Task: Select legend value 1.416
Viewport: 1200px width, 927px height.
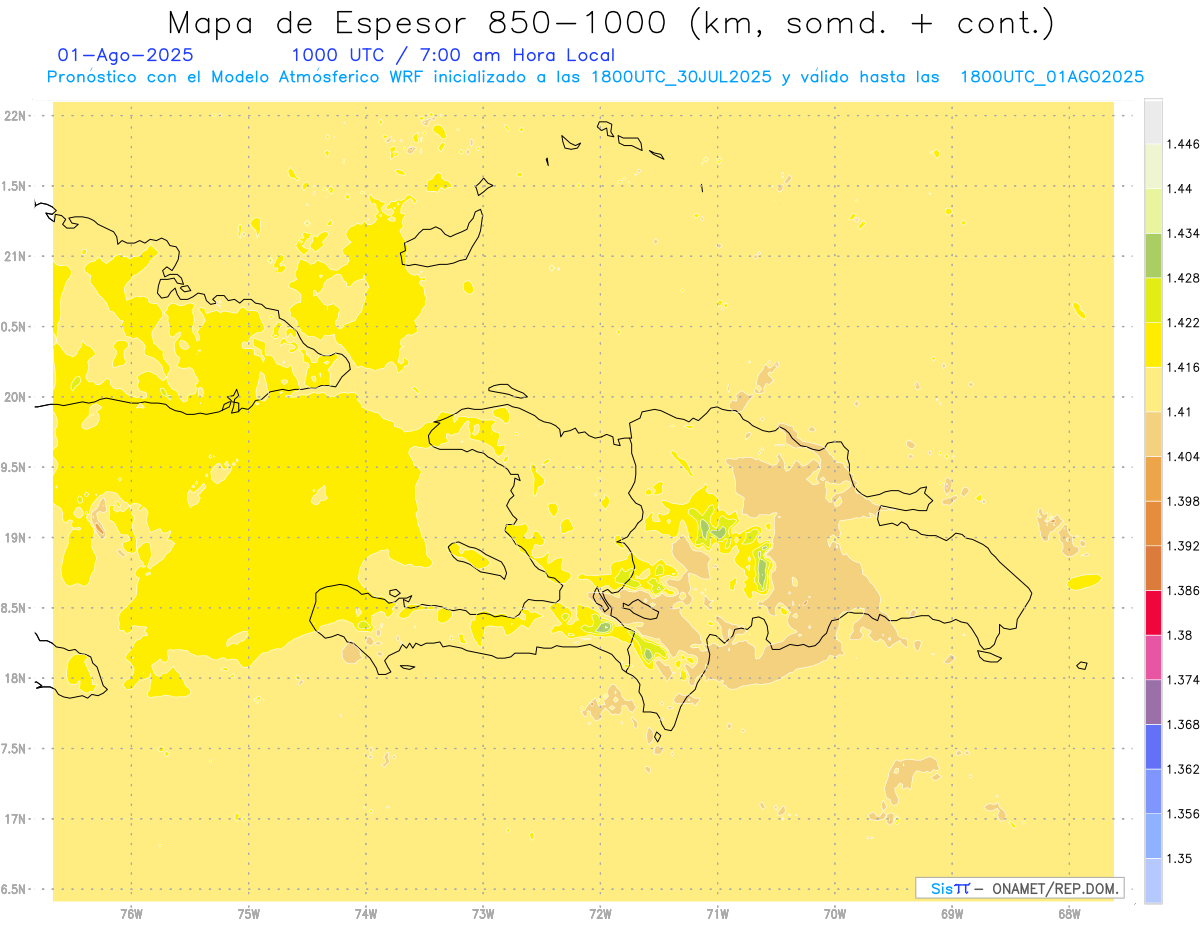Action: [x=1182, y=367]
